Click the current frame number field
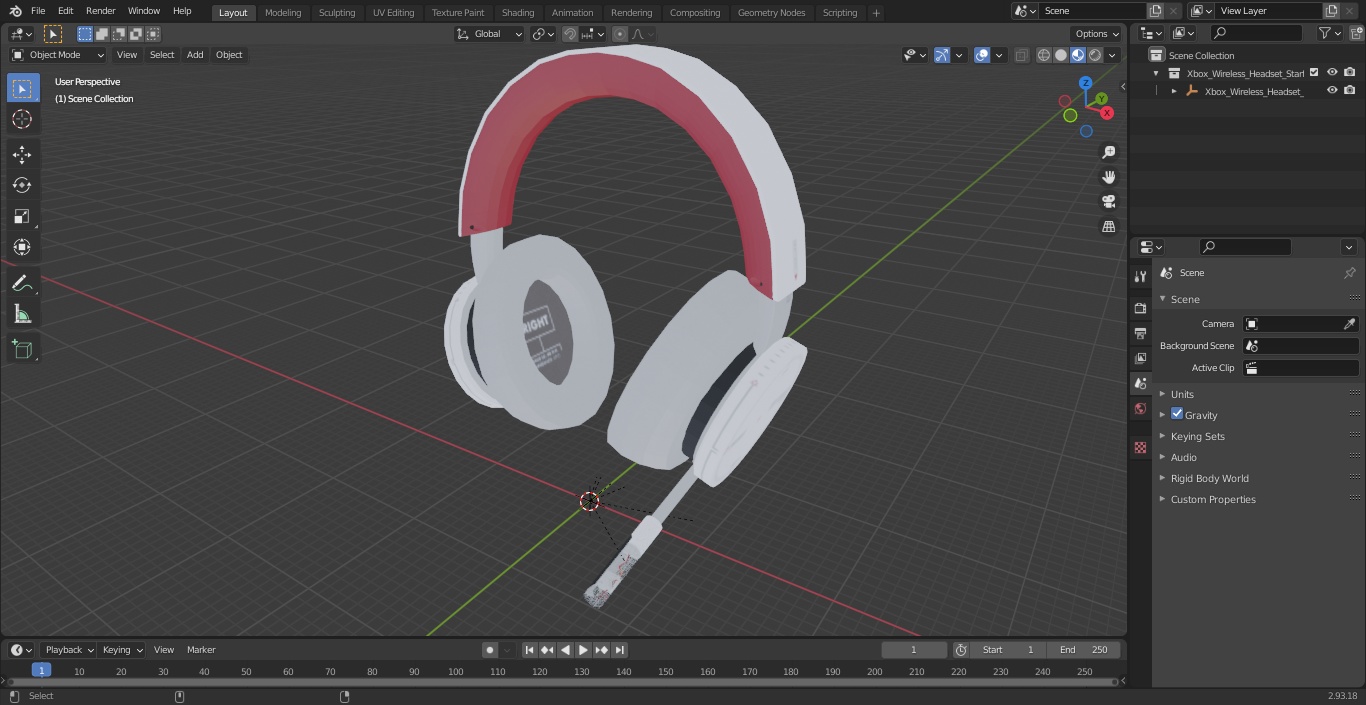1366x705 pixels. 913,650
